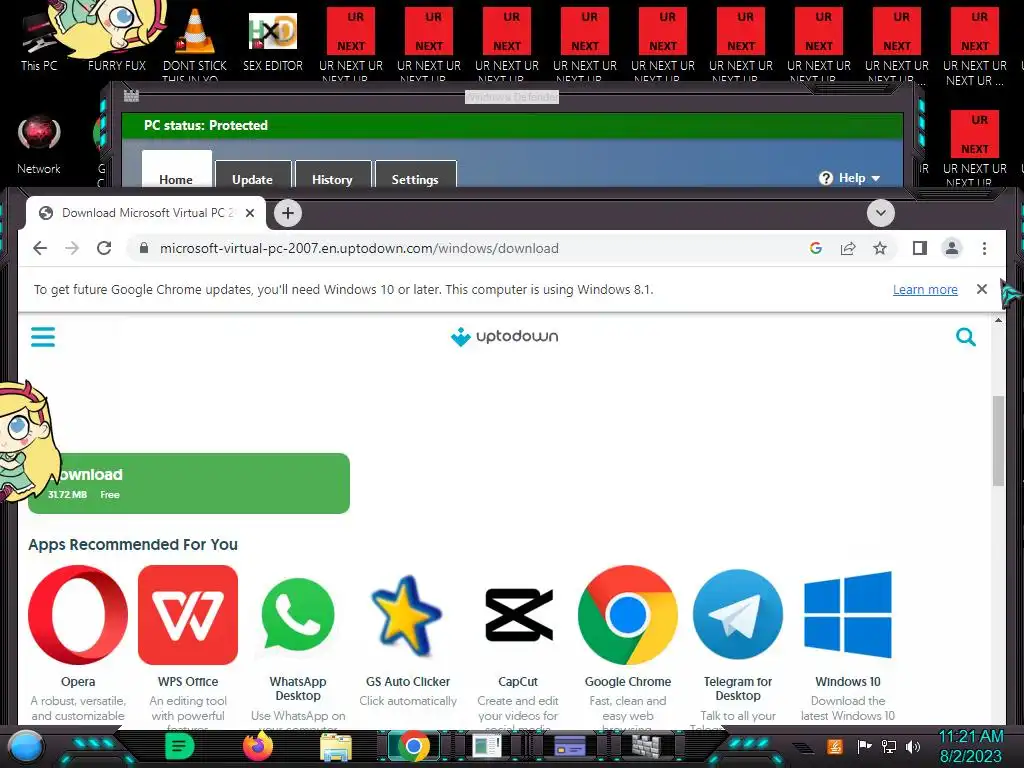The height and width of the screenshot is (768, 1024).
Task: Switch to Windows Defender wall taskbar icon
Action: point(648,746)
